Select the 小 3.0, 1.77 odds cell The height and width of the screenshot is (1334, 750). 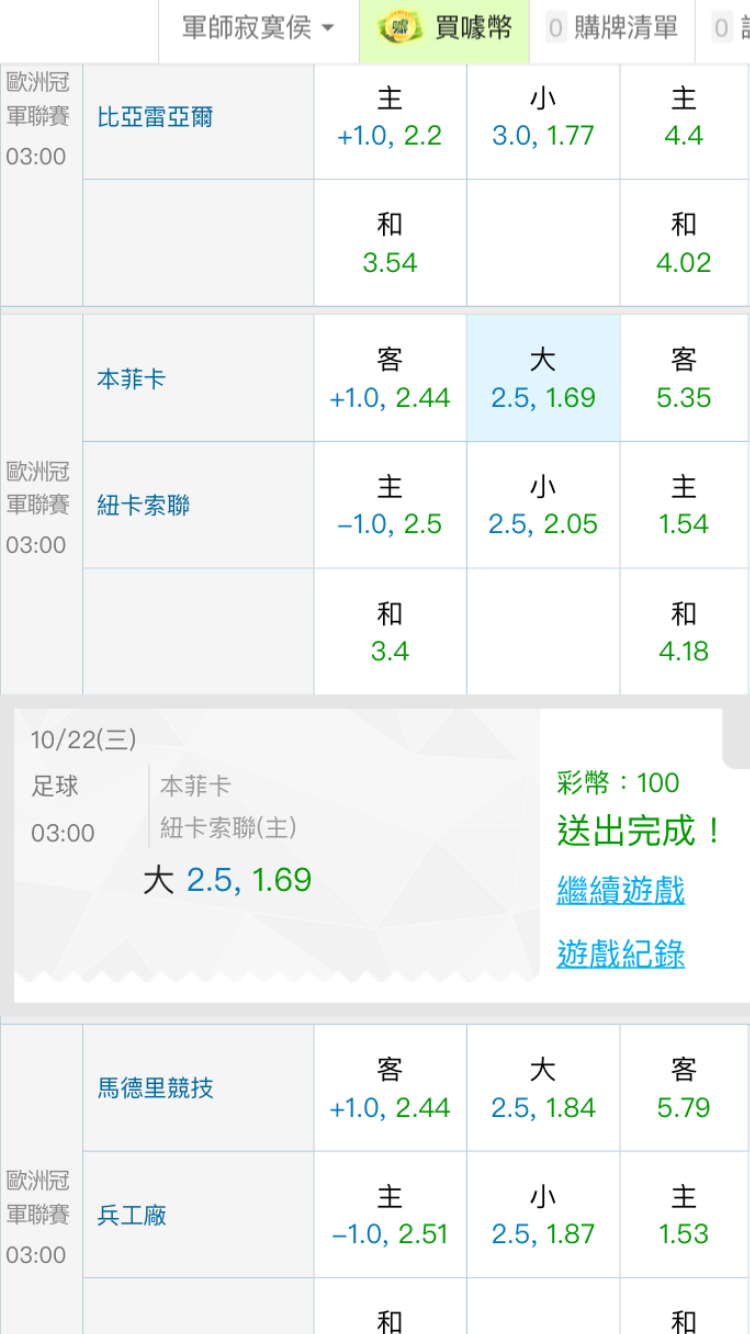point(543,117)
